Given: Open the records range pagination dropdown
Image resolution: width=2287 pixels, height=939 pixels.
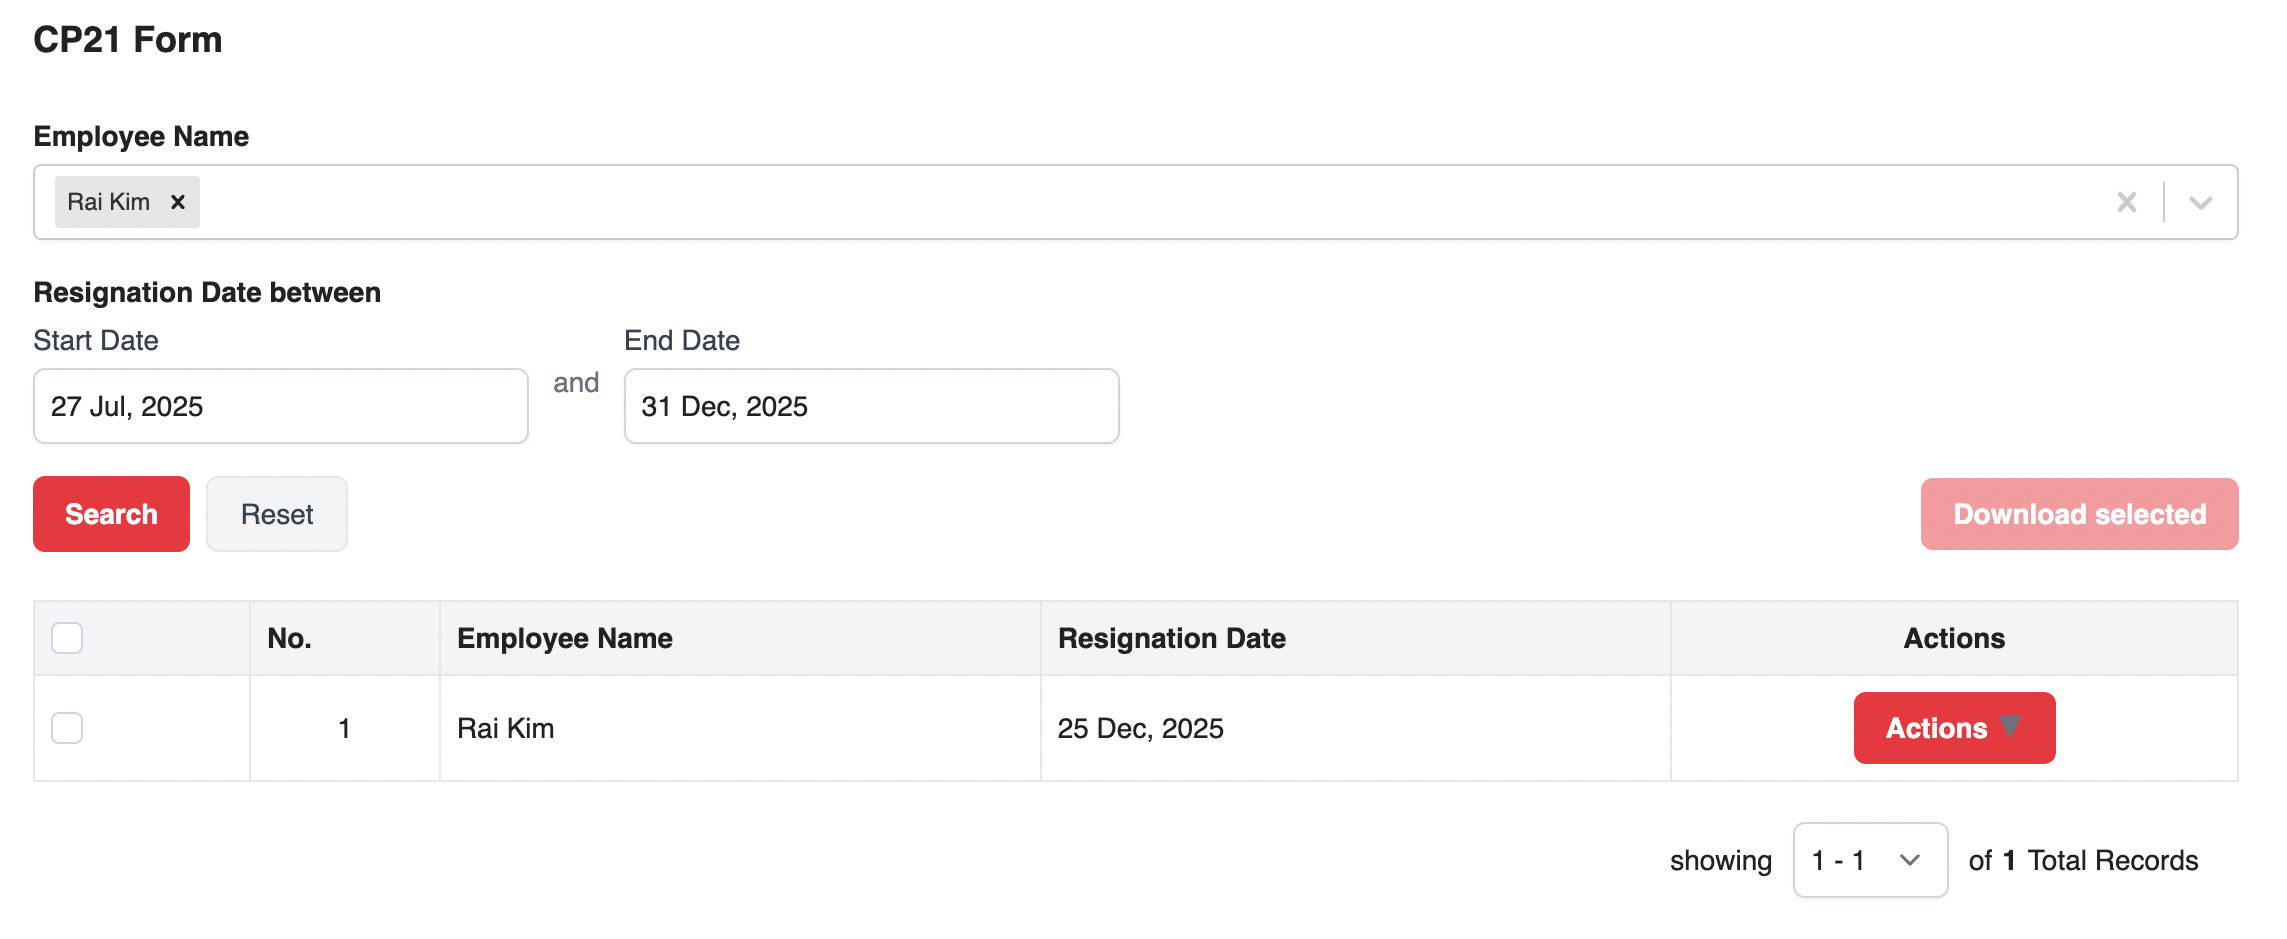Looking at the screenshot, I should point(1869,860).
